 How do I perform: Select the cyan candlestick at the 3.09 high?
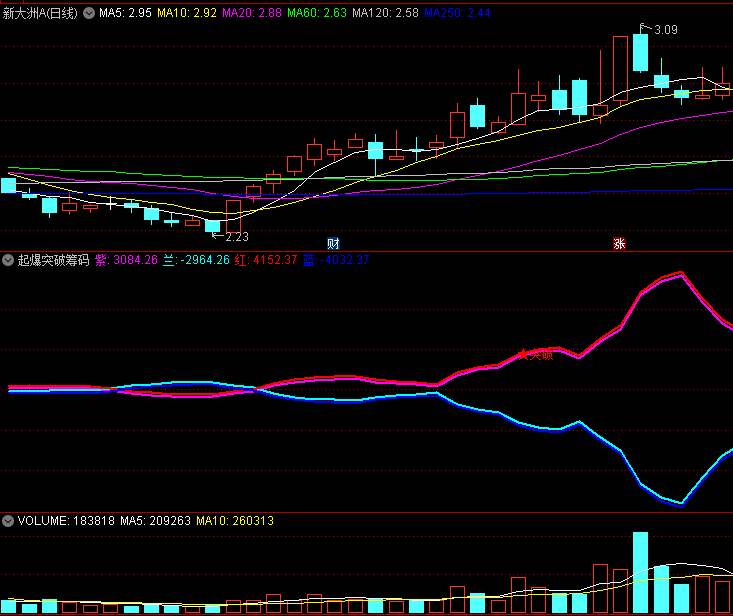pos(640,52)
